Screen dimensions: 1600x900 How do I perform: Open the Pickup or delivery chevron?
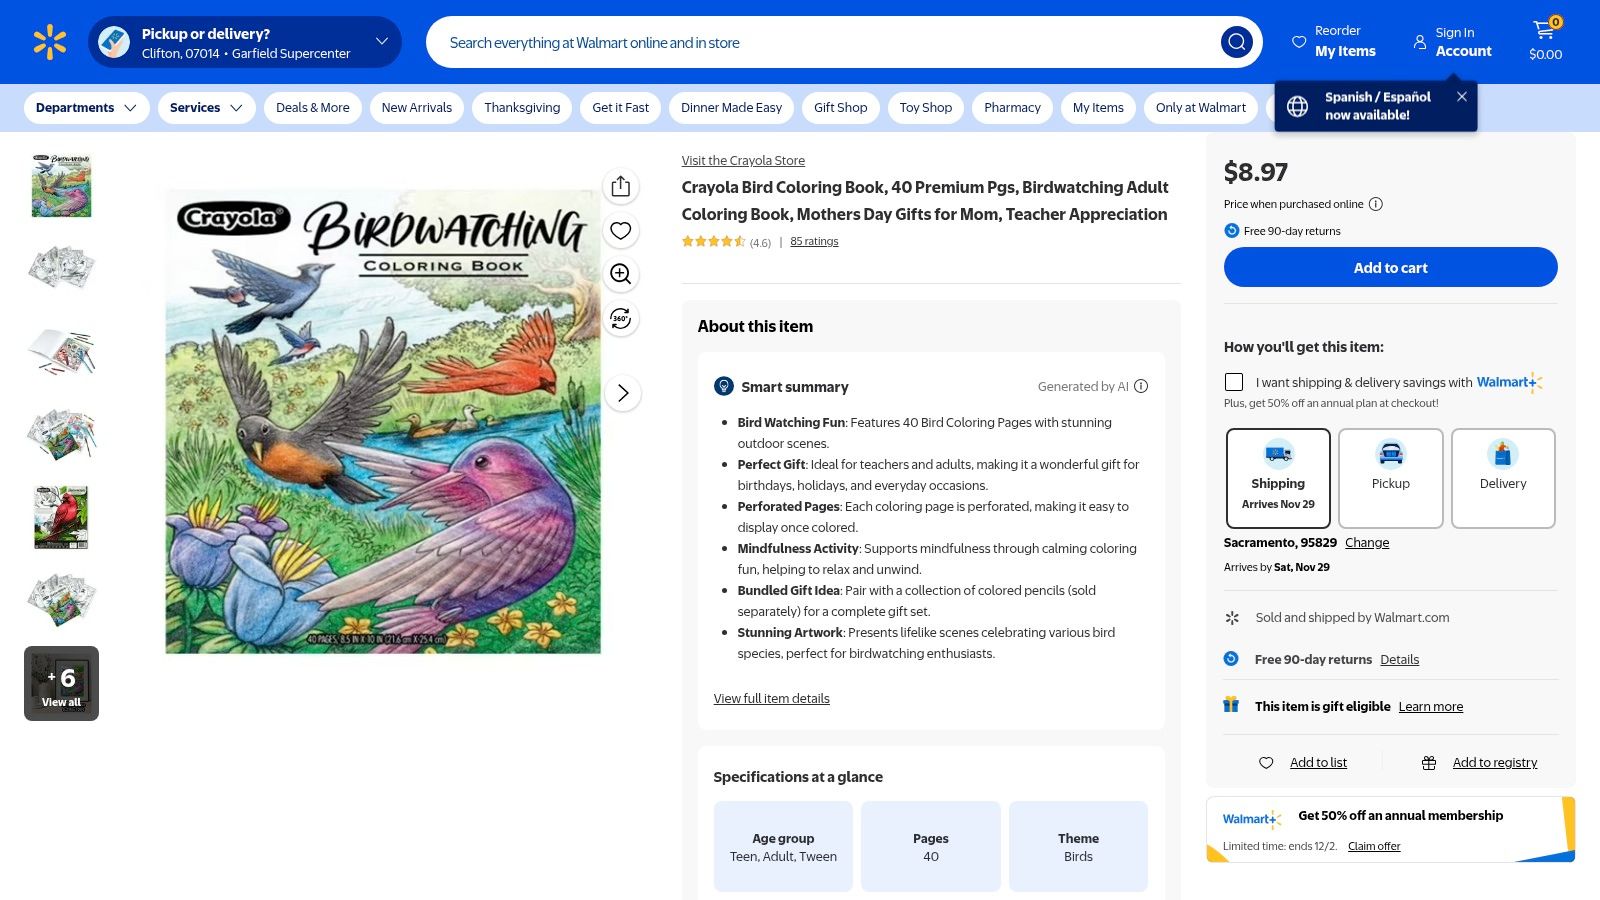[380, 42]
